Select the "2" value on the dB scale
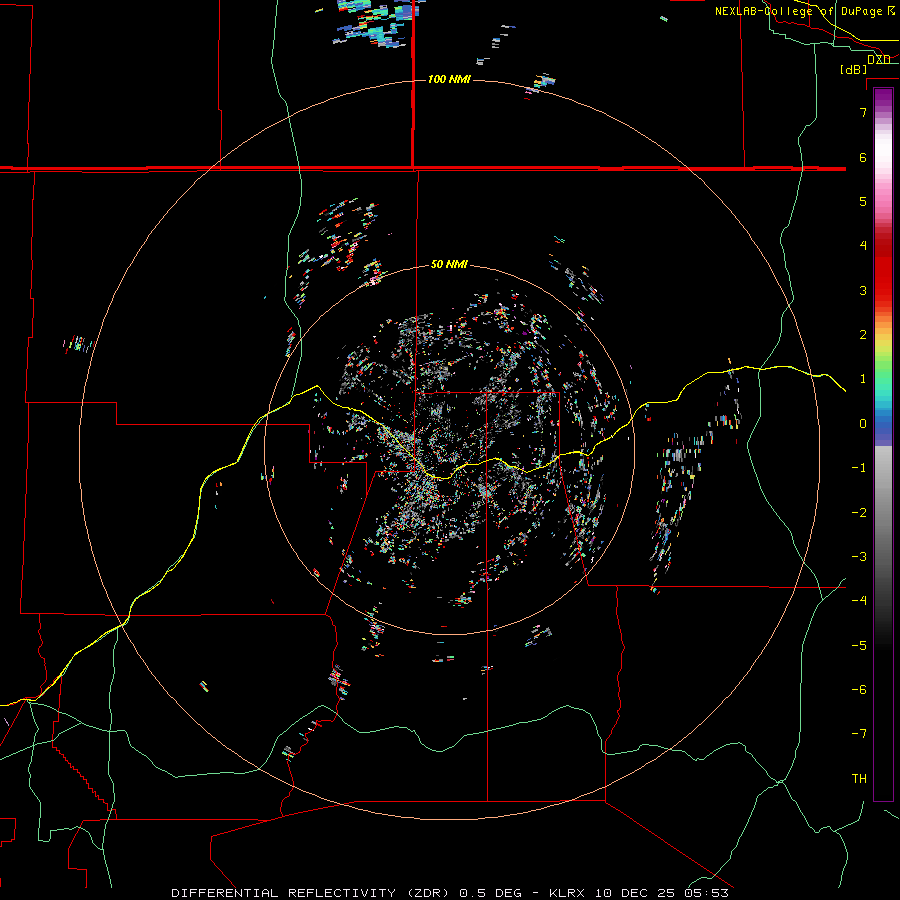Viewport: 900px width, 900px height. click(863, 335)
